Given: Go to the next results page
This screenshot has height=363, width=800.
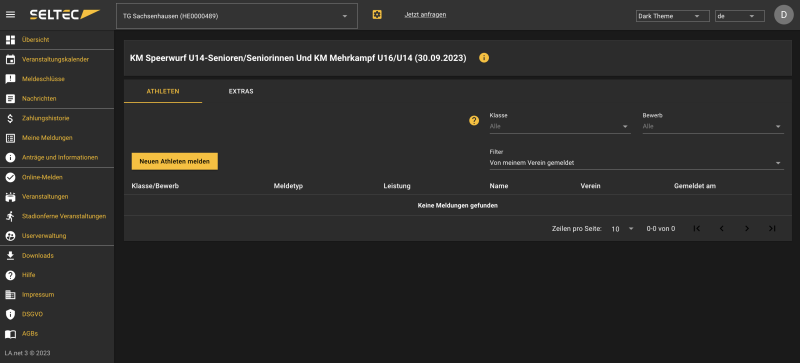Looking at the screenshot, I should (747, 229).
